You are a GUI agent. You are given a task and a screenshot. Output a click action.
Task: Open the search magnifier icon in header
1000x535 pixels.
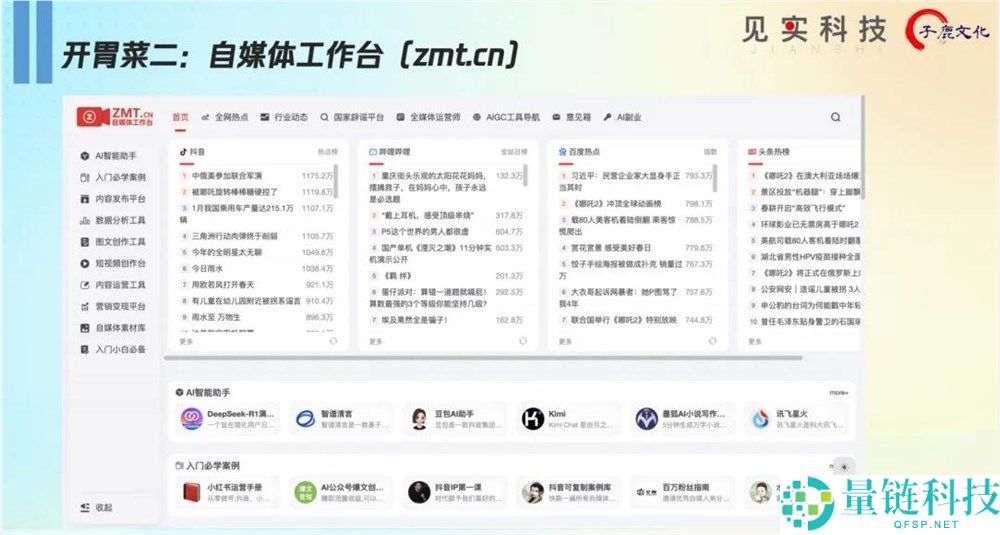pos(835,117)
